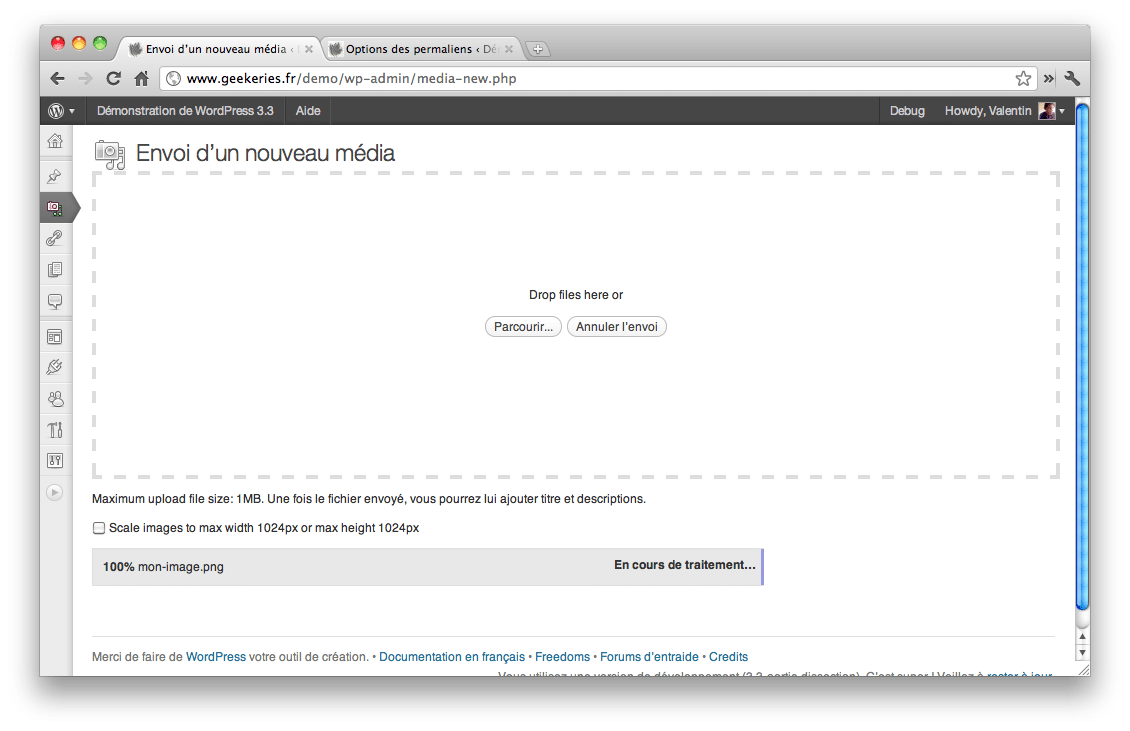
Task: Click the En cours de traitement… status
Action: (x=685, y=565)
